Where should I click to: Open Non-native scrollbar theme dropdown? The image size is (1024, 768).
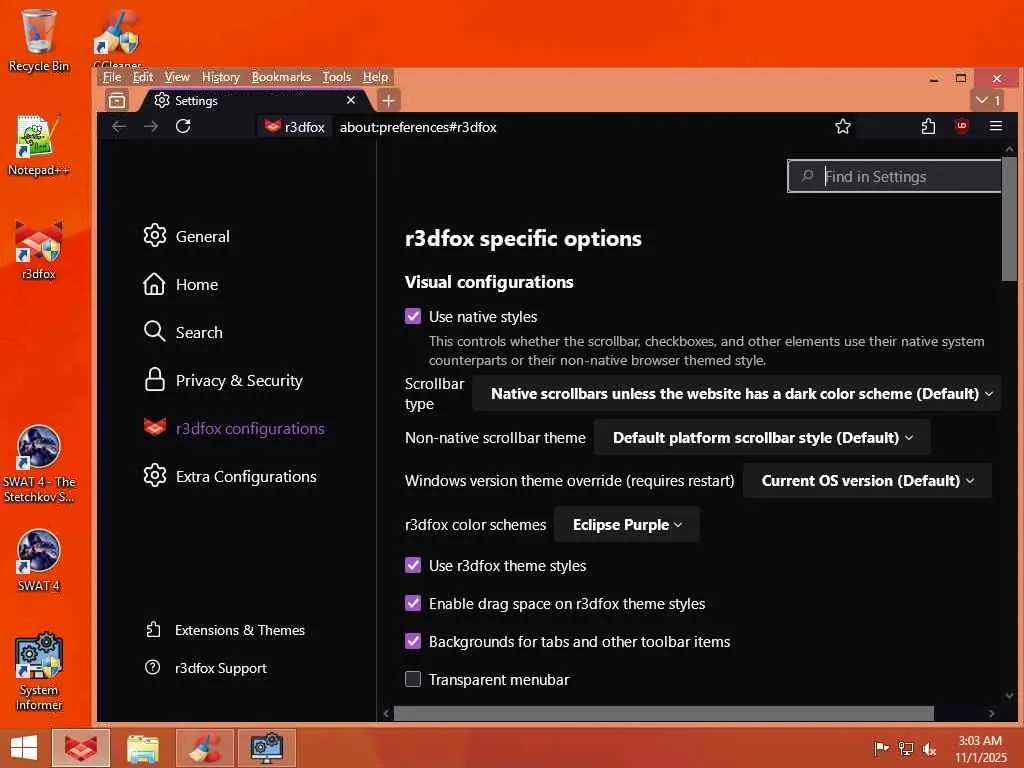pyautogui.click(x=762, y=438)
